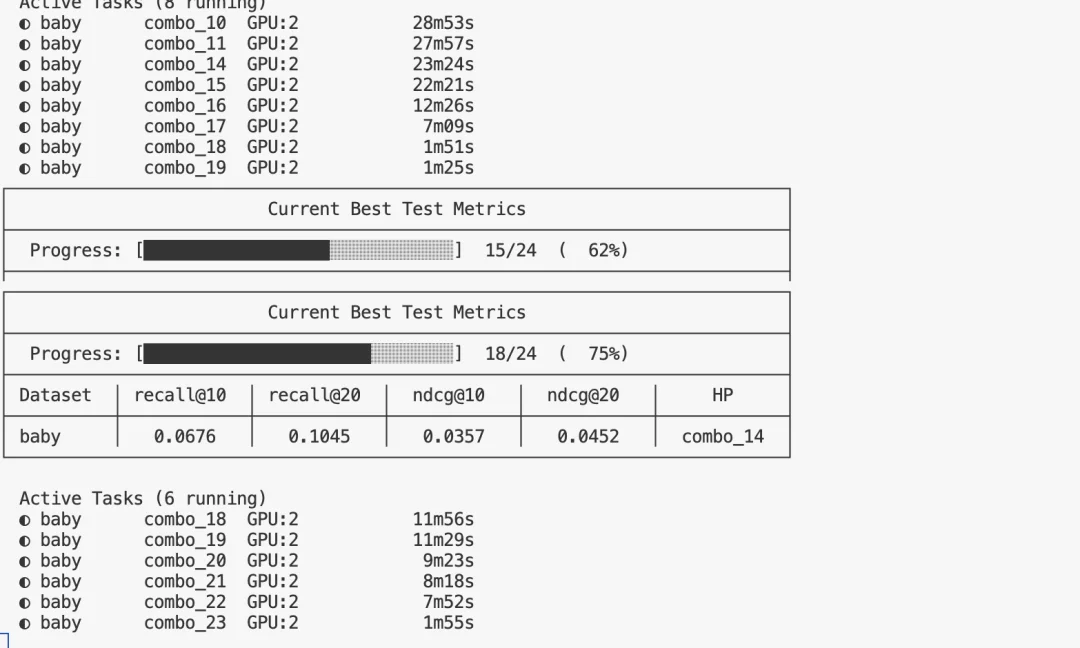This screenshot has height=648, width=1080.
Task: Select the recall@20 column header
Action: pos(314,395)
